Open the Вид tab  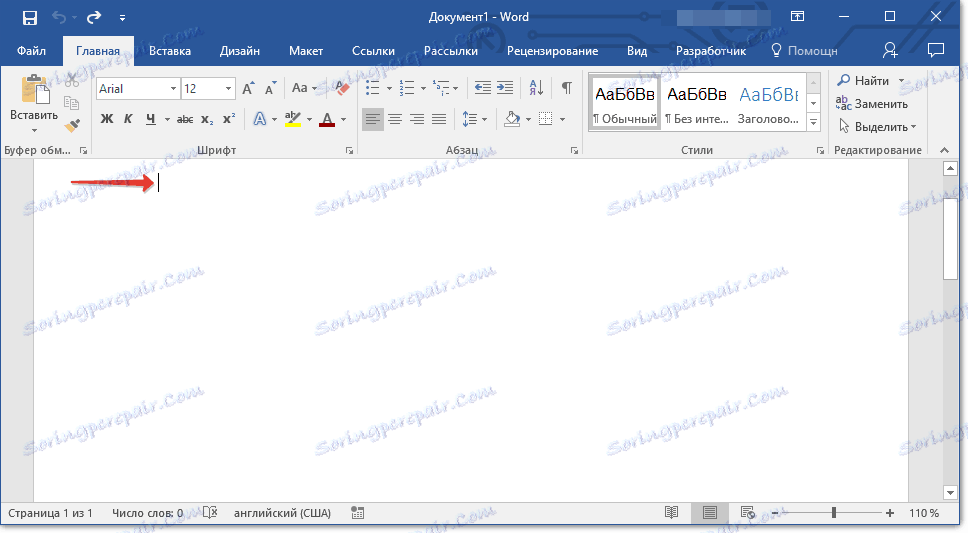coord(637,51)
